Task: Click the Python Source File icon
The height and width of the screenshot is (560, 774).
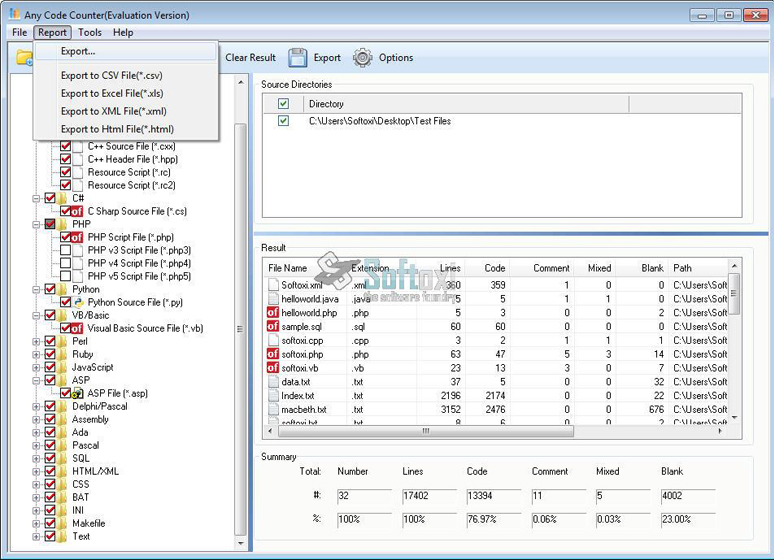Action: tap(78, 302)
